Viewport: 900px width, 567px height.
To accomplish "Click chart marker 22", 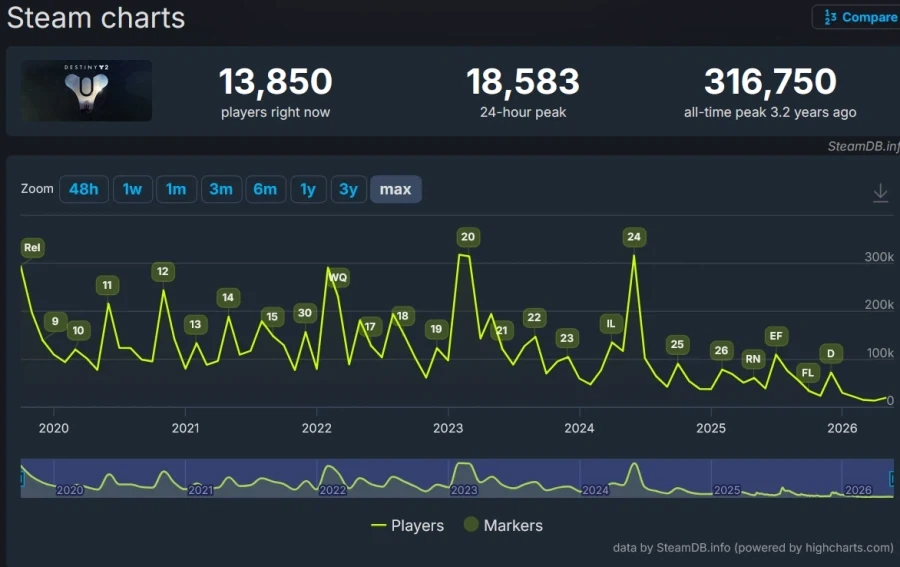I will [x=534, y=317].
